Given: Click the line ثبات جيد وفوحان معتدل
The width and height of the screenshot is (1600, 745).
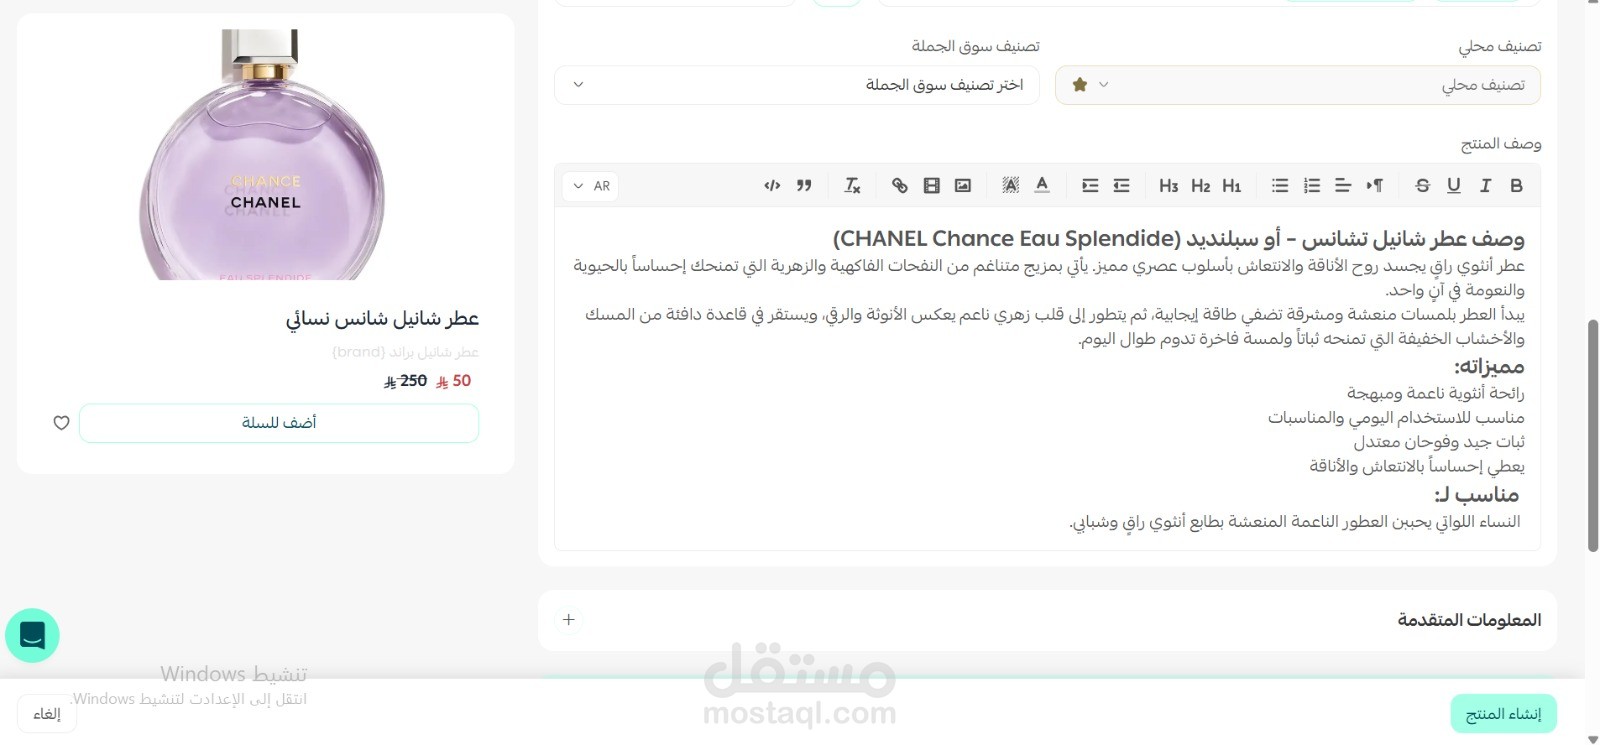Looking at the screenshot, I should tap(1439, 441).
